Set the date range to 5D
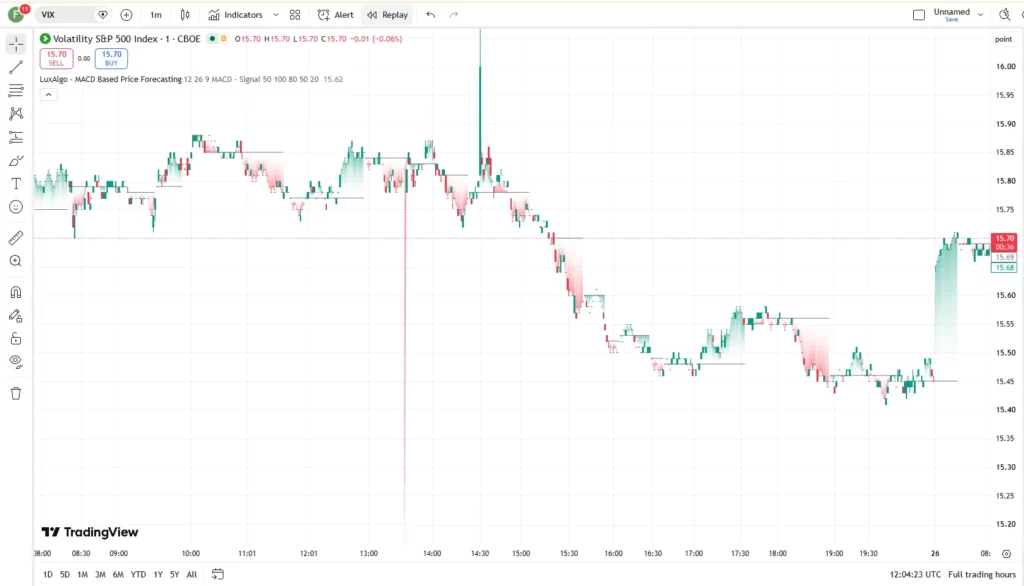The height and width of the screenshot is (586, 1024). [65, 574]
